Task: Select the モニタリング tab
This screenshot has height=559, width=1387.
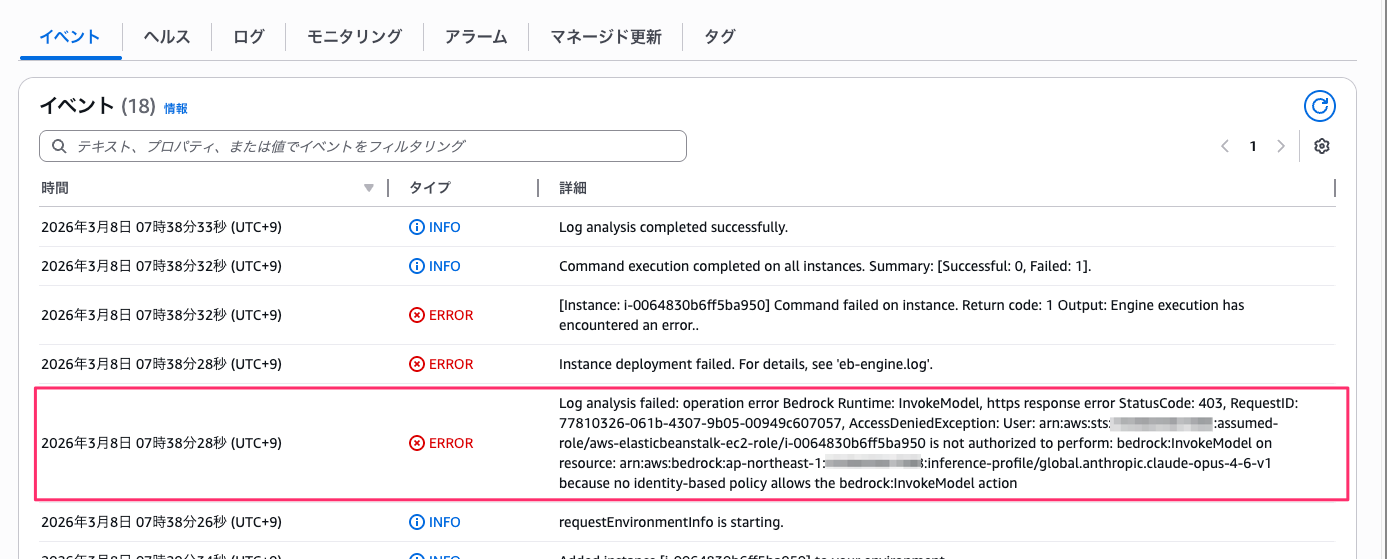Action: click(354, 37)
